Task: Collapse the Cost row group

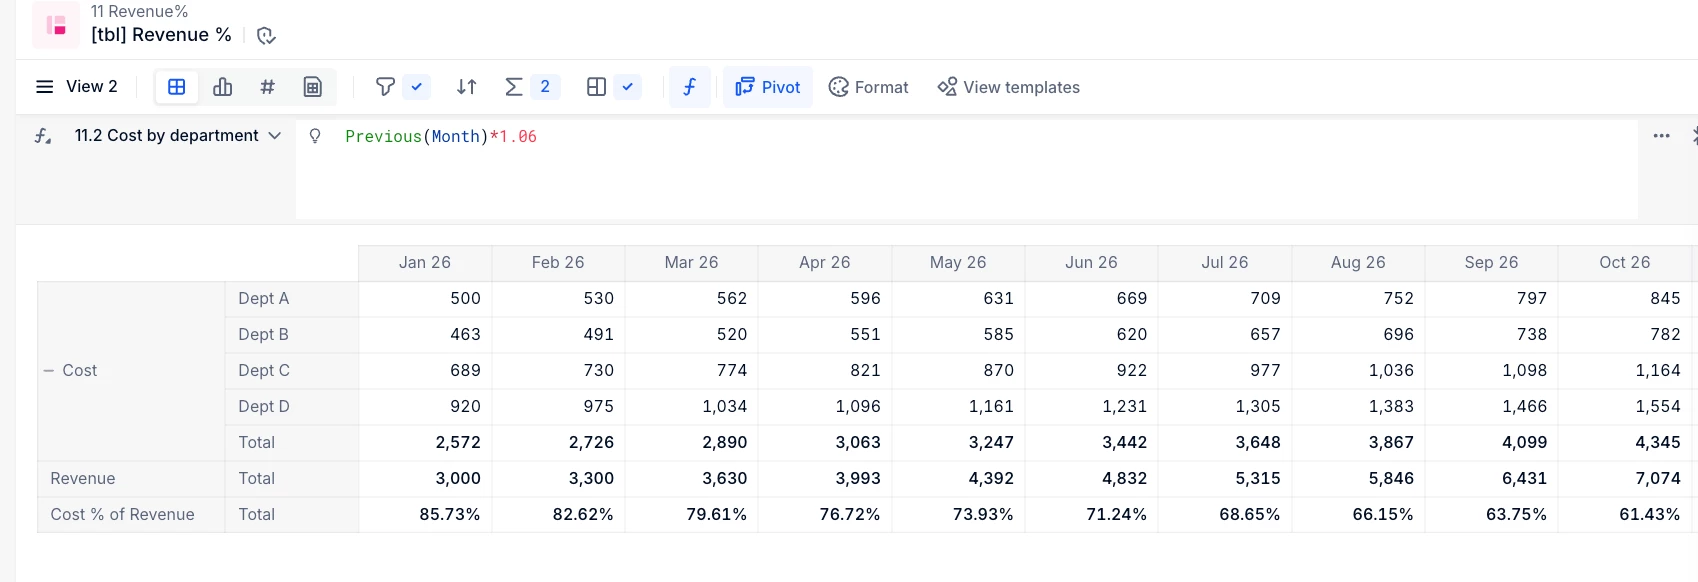Action: pyautogui.click(x=48, y=370)
